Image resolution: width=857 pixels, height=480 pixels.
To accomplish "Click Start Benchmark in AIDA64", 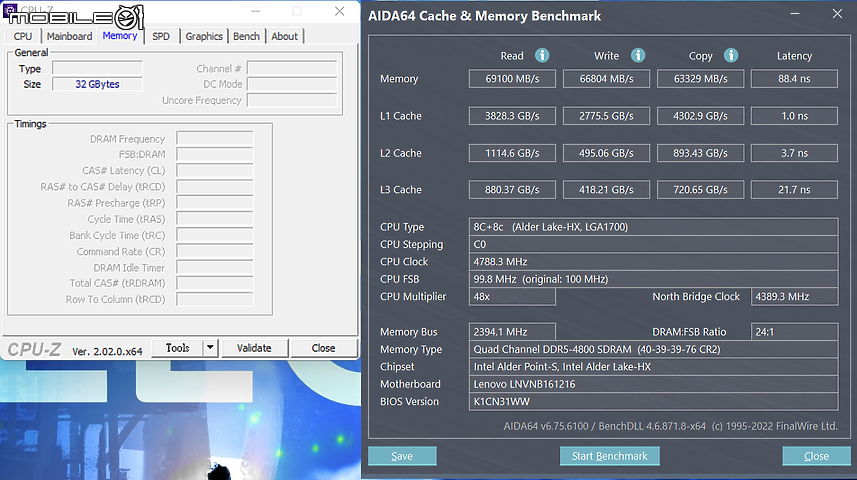I will [x=609, y=456].
